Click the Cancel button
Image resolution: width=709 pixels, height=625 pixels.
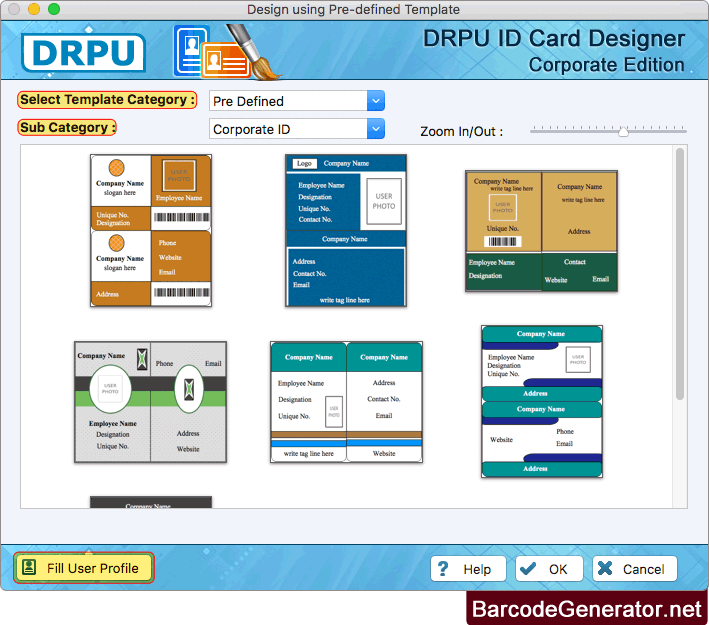click(x=635, y=569)
